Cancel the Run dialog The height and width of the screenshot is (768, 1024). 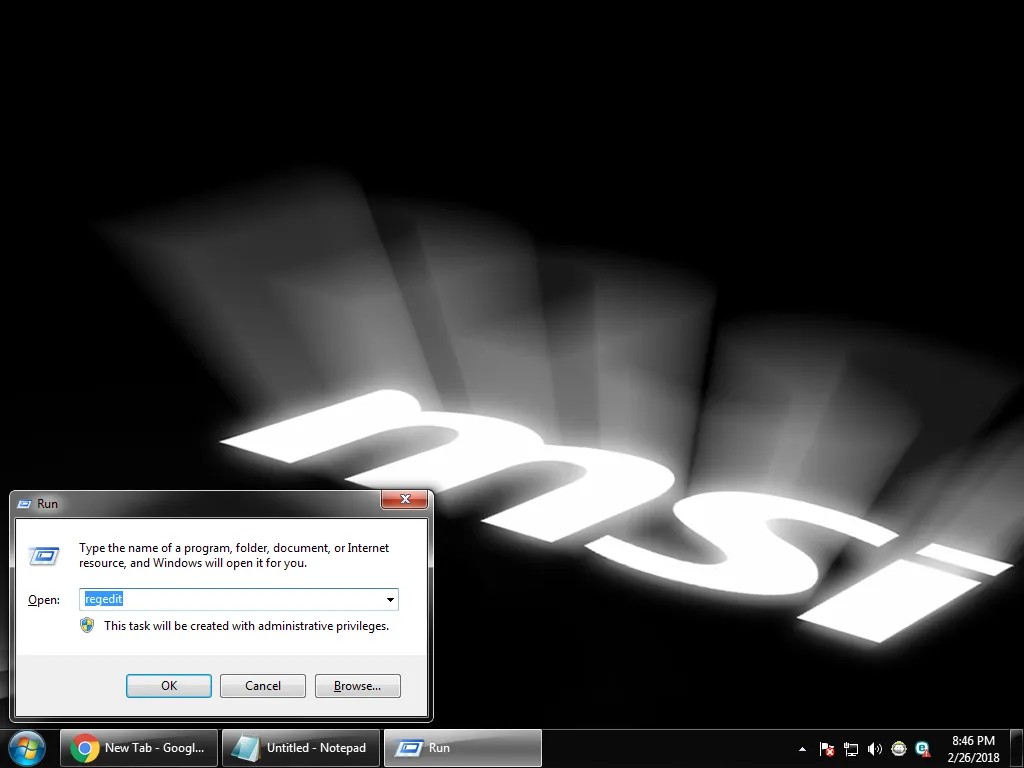[263, 686]
